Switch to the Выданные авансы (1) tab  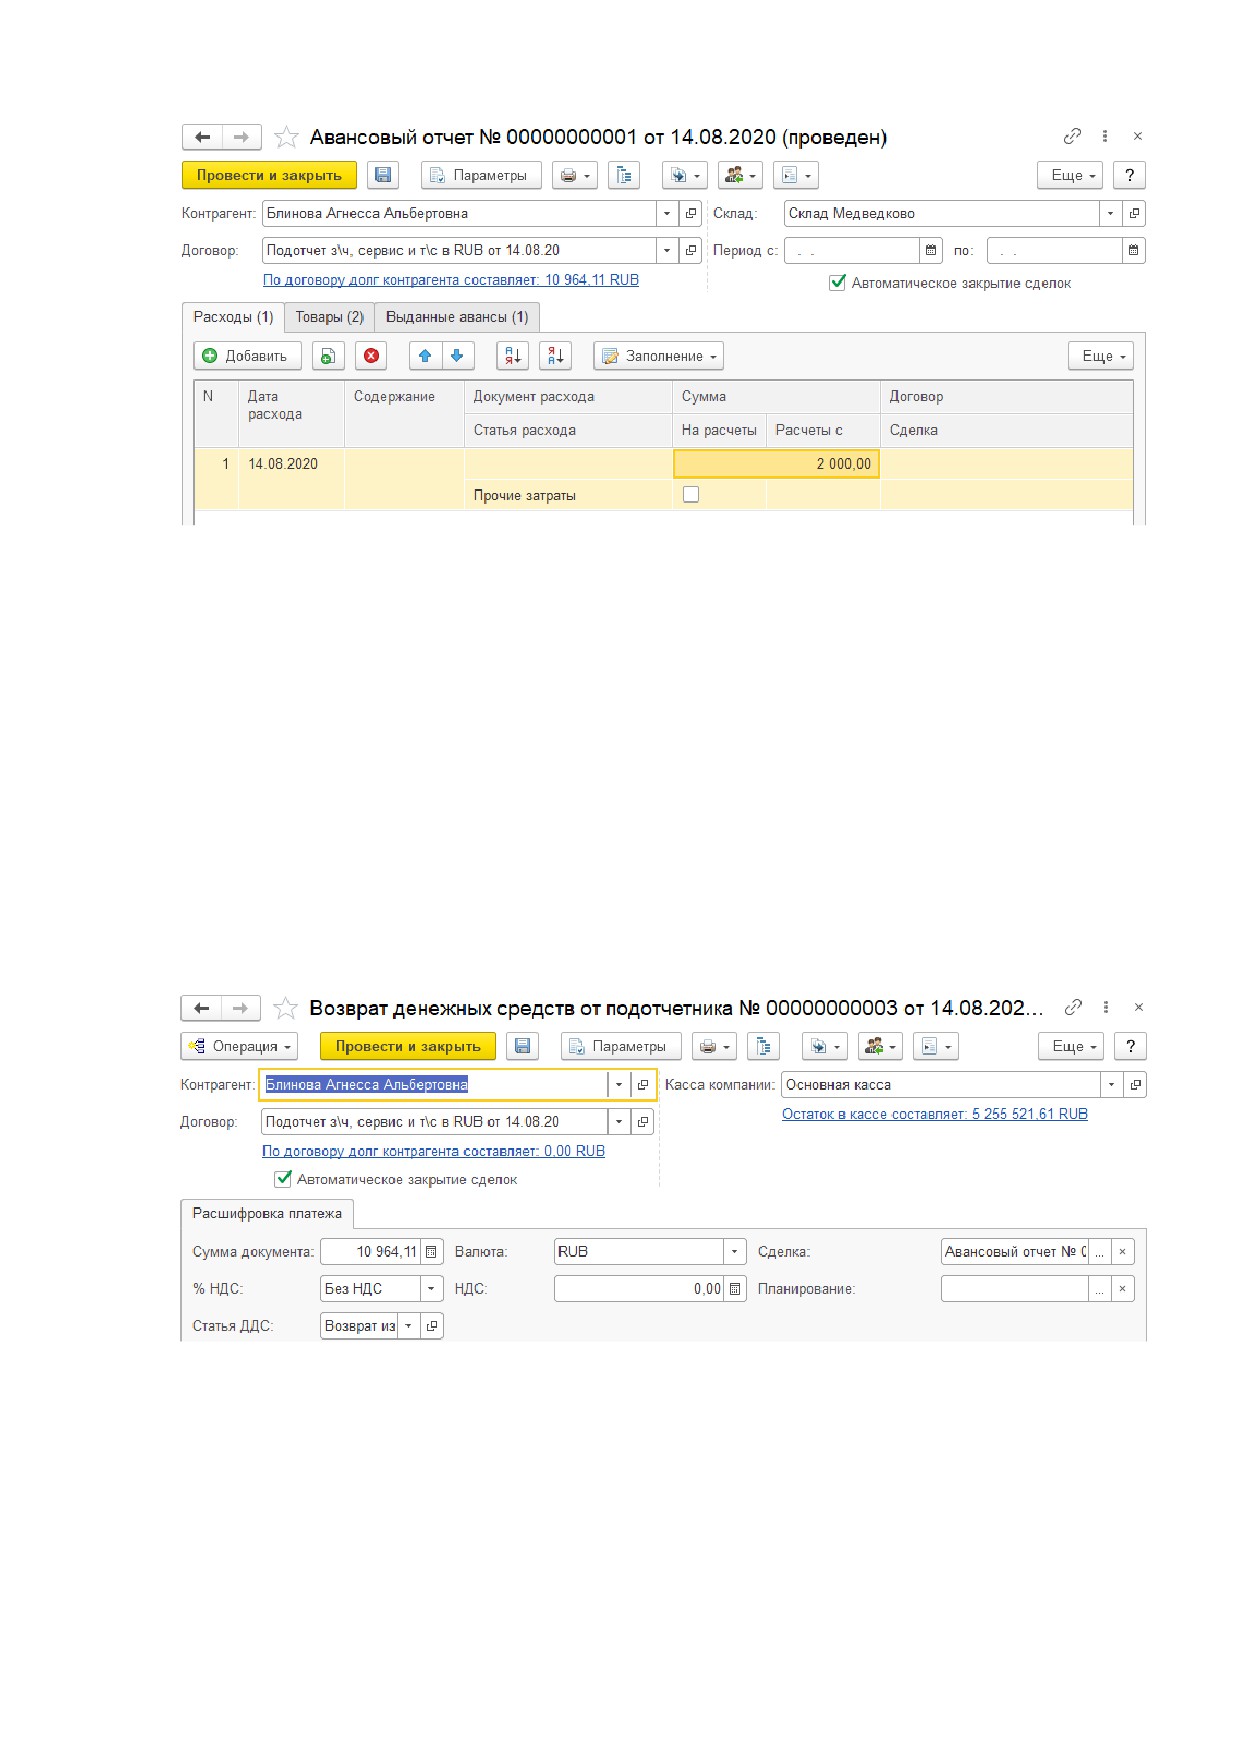(457, 317)
